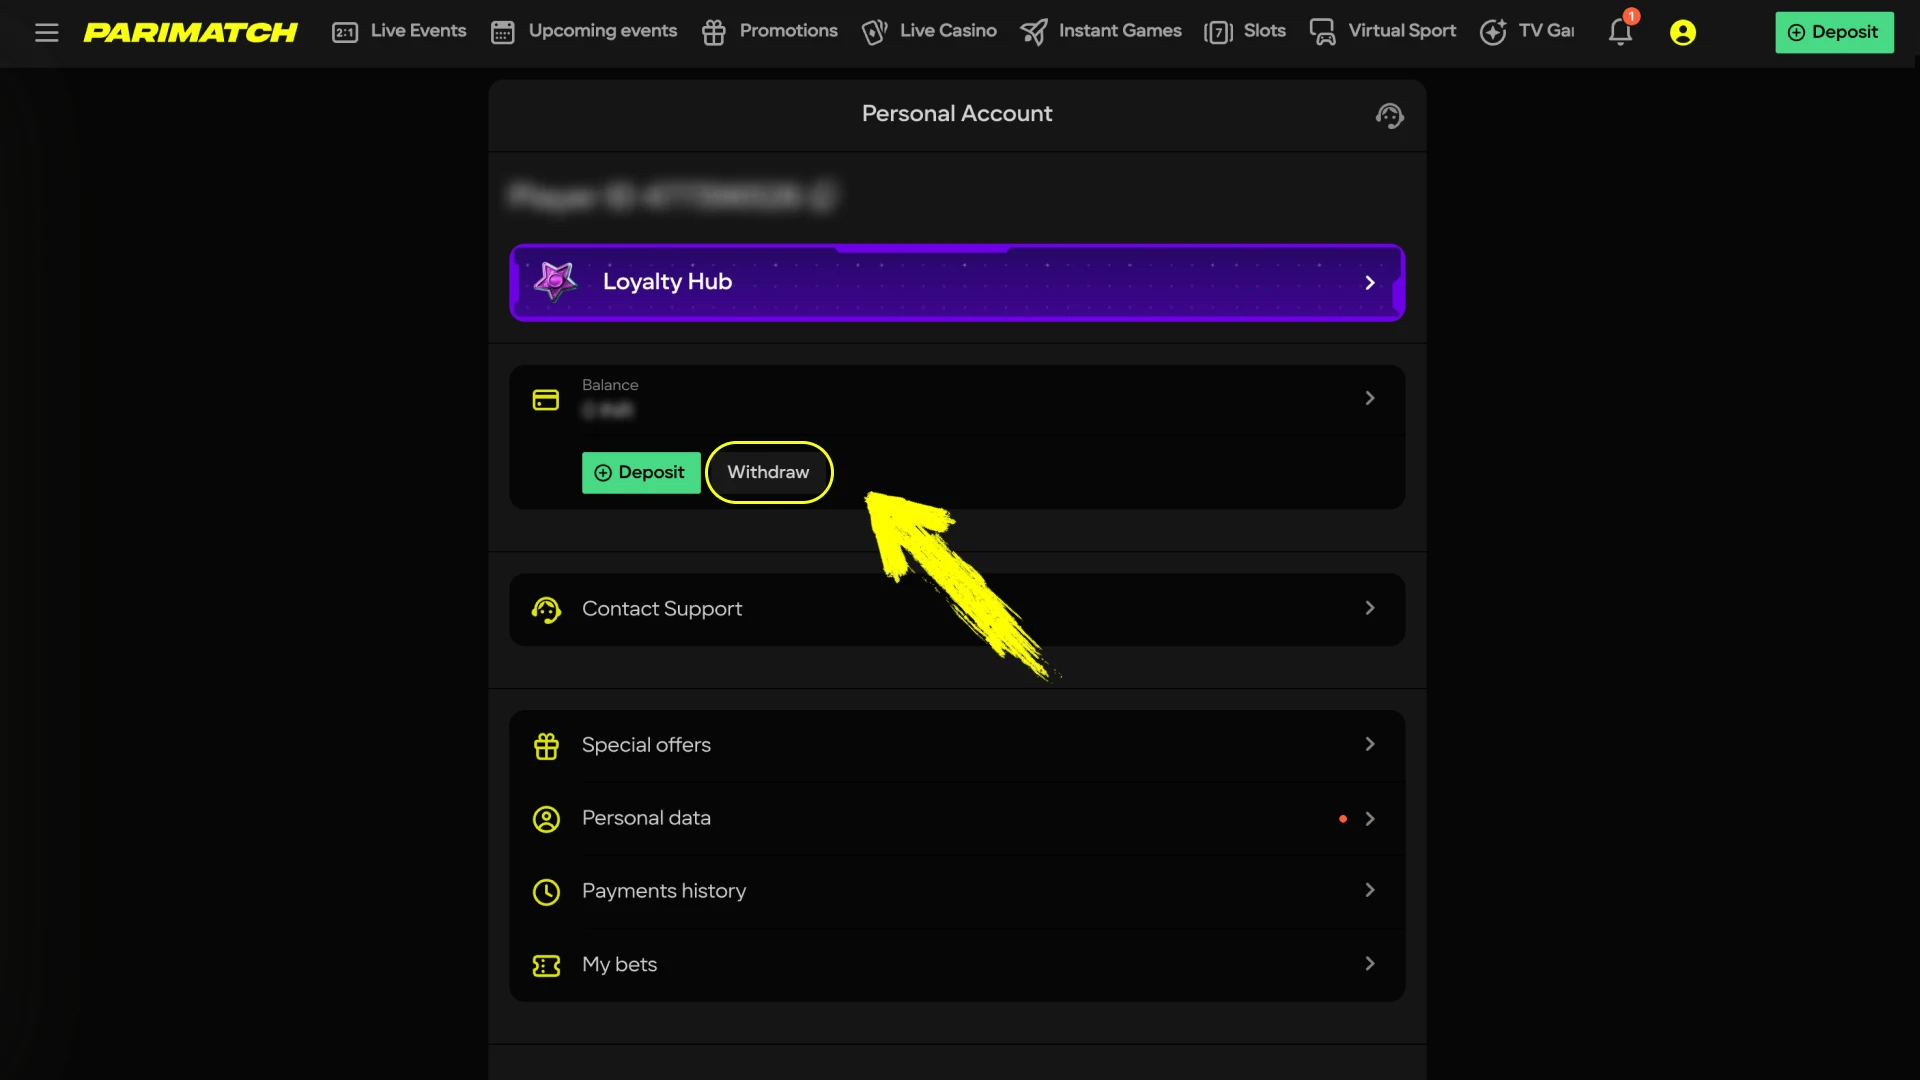Expand the Balance row chevron

[x=1369, y=398]
